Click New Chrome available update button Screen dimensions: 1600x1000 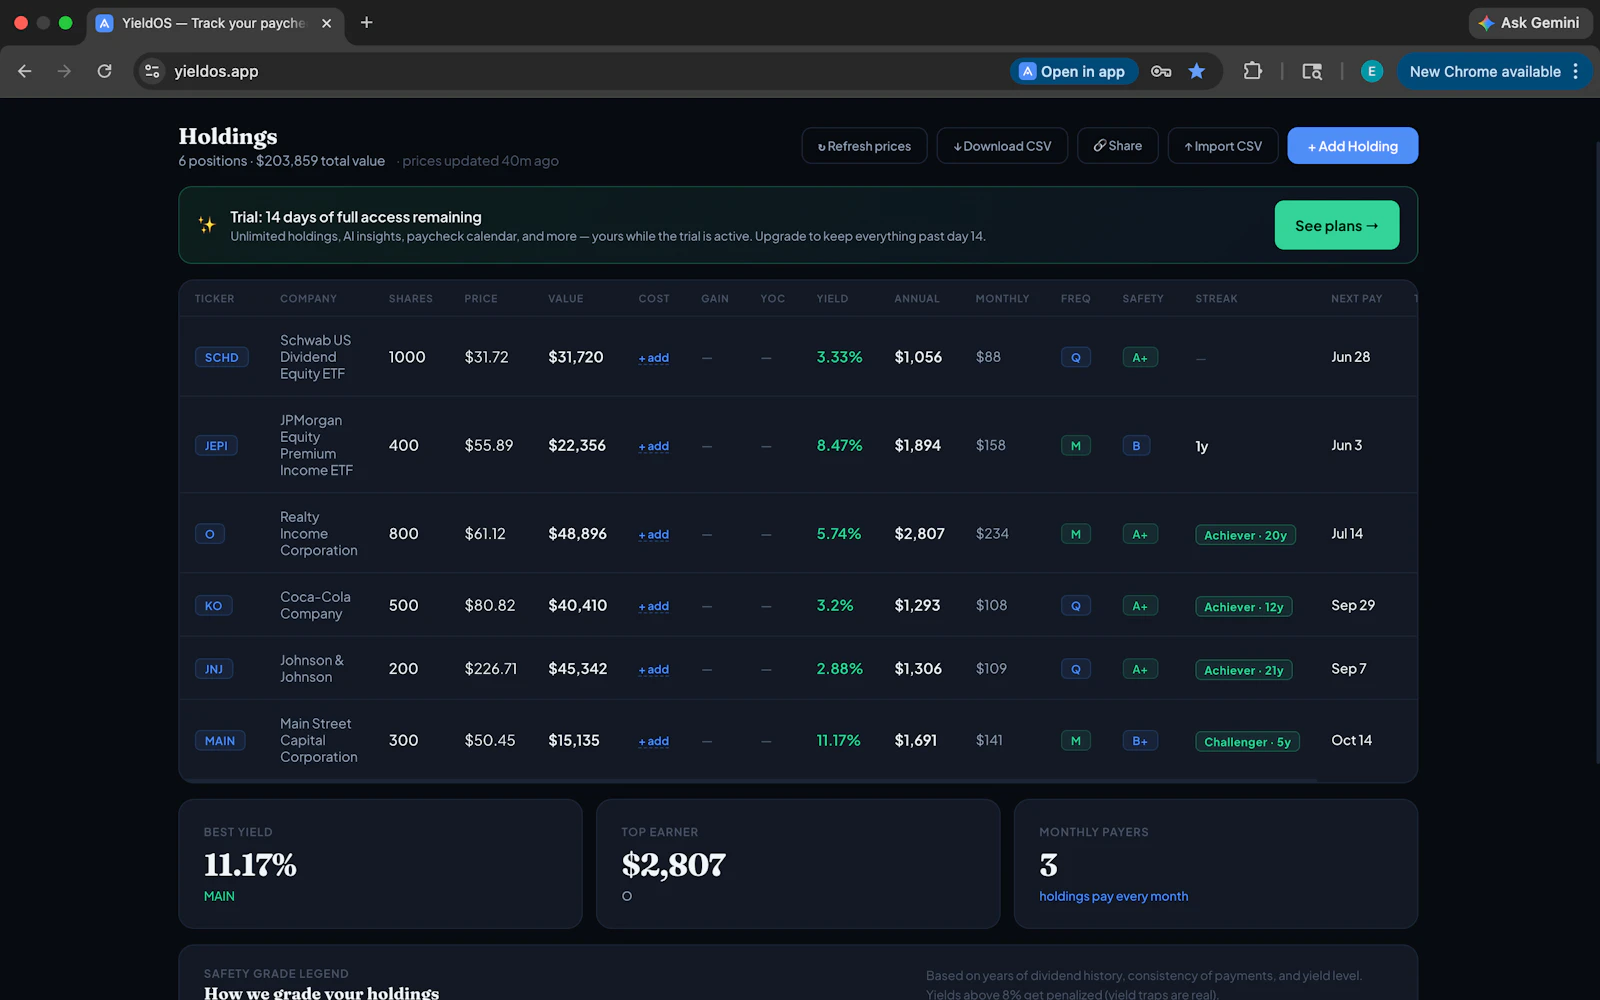pos(1485,71)
